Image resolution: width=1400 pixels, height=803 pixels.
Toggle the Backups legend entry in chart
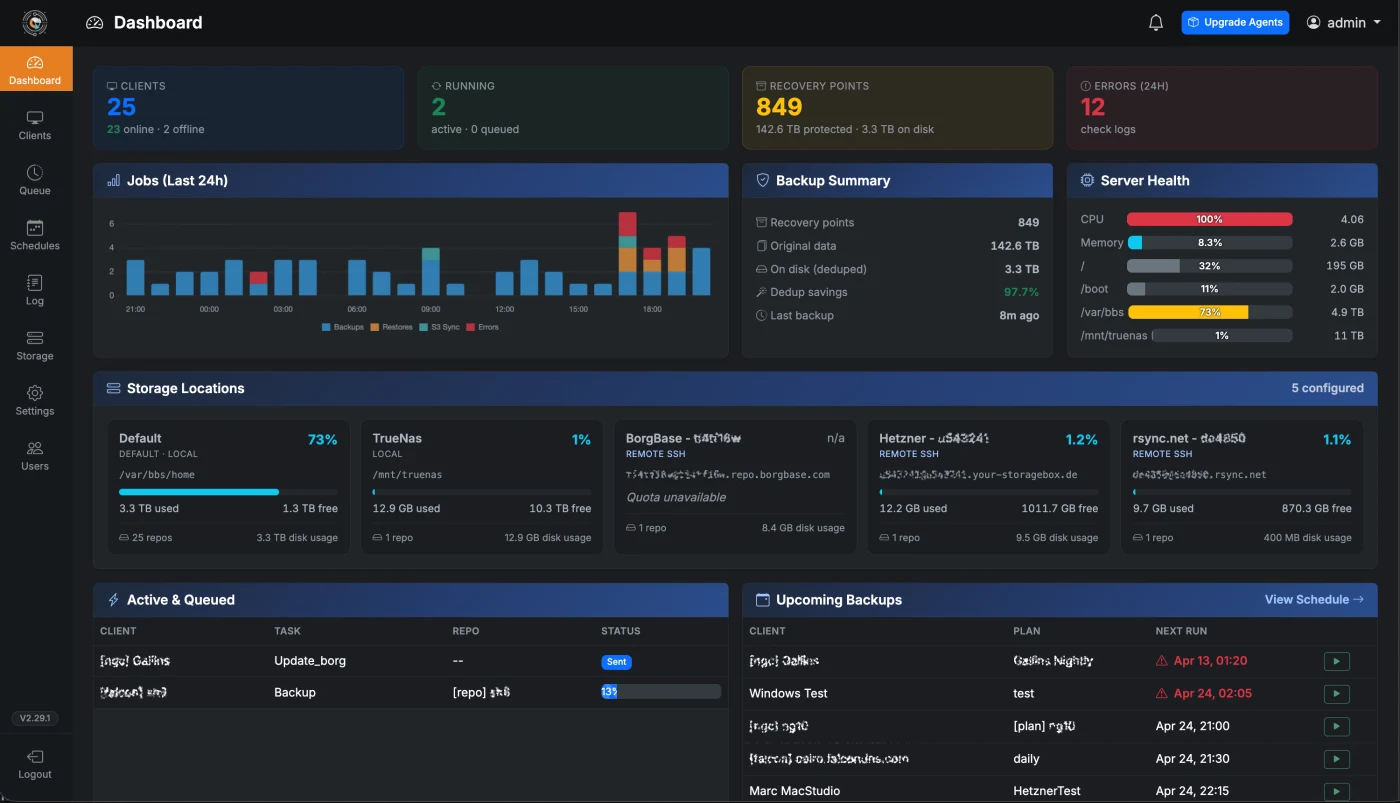pyautogui.click(x=343, y=327)
